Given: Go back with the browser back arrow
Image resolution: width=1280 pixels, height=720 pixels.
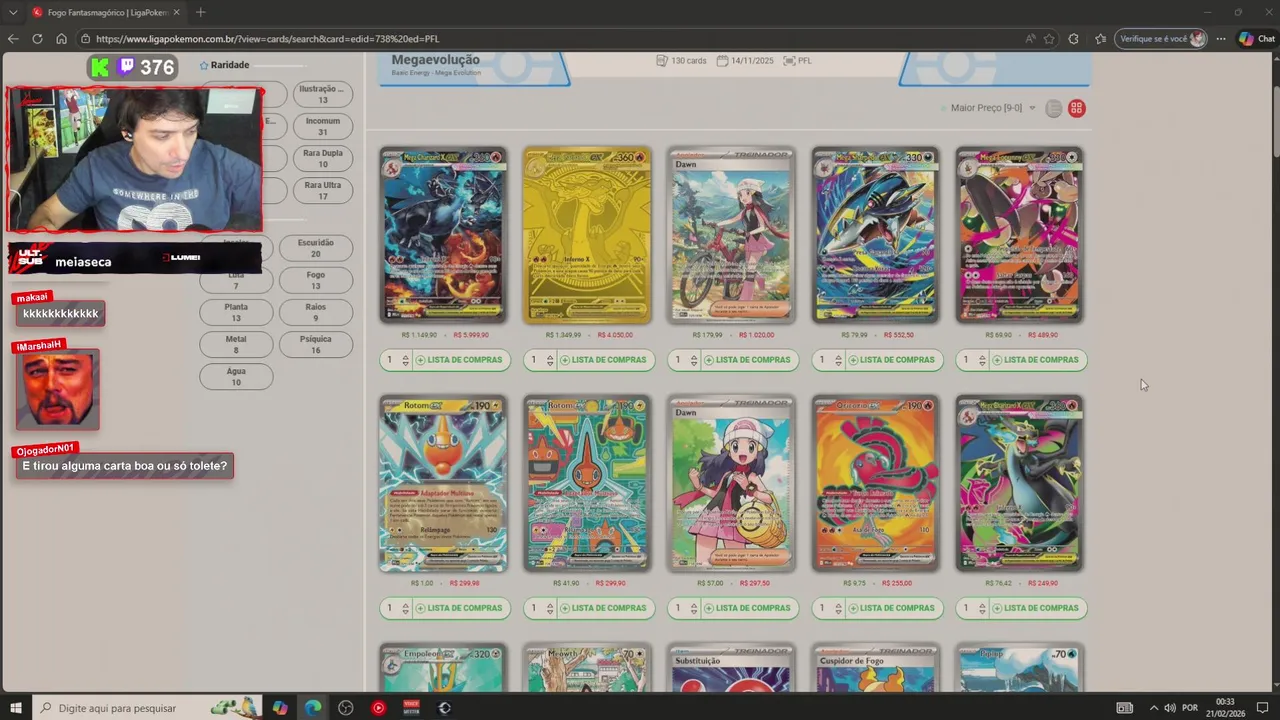Looking at the screenshot, I should pyautogui.click(x=13, y=39).
